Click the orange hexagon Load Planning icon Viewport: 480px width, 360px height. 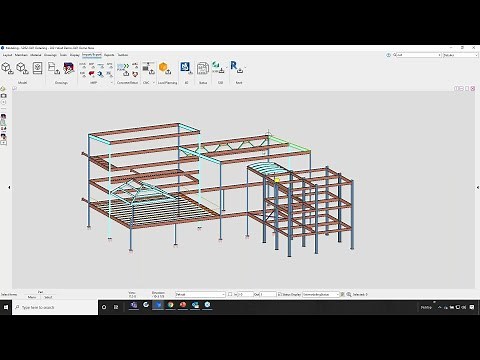click(x=165, y=68)
